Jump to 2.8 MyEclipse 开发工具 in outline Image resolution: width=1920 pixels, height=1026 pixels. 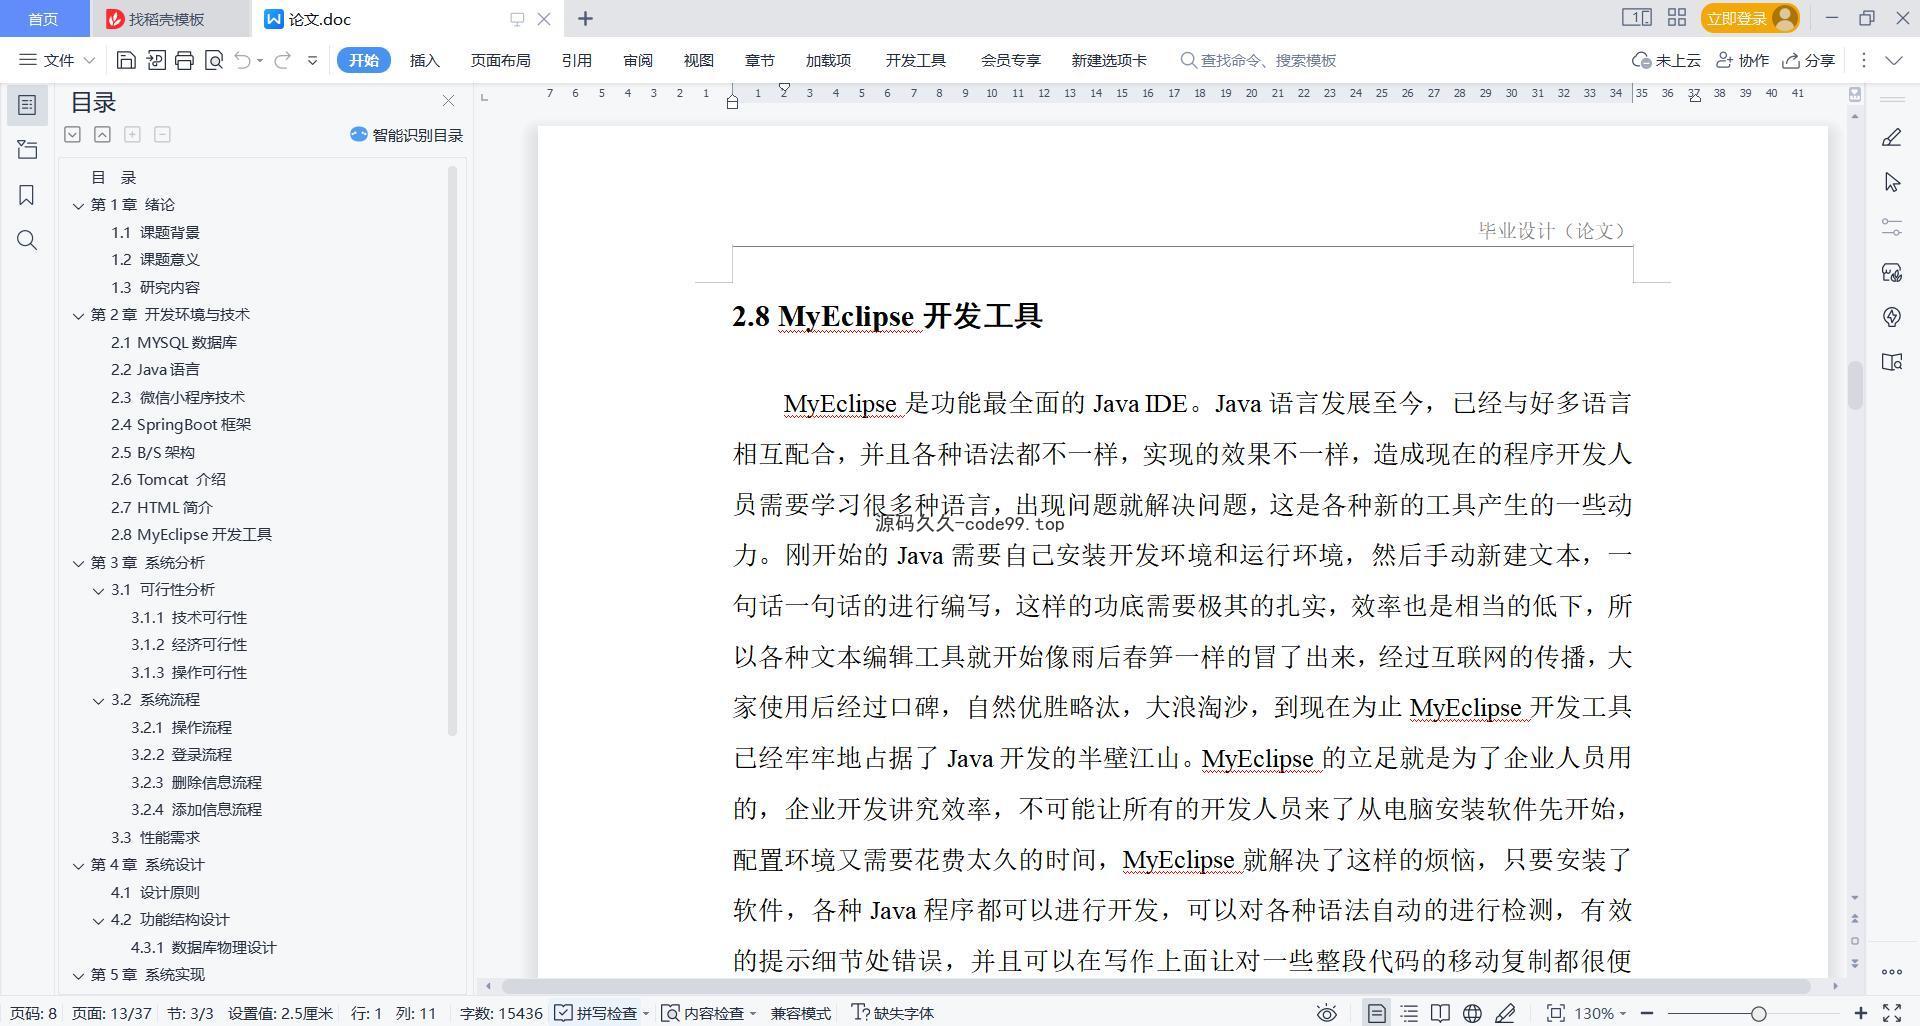[191, 535]
